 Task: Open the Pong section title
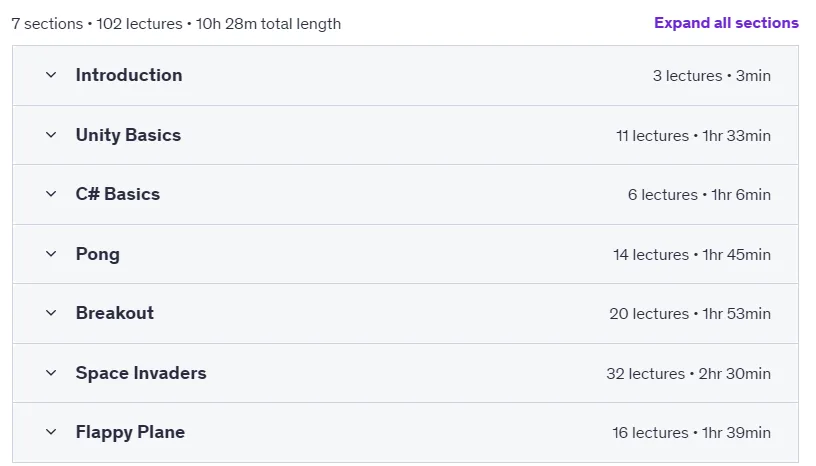click(98, 255)
